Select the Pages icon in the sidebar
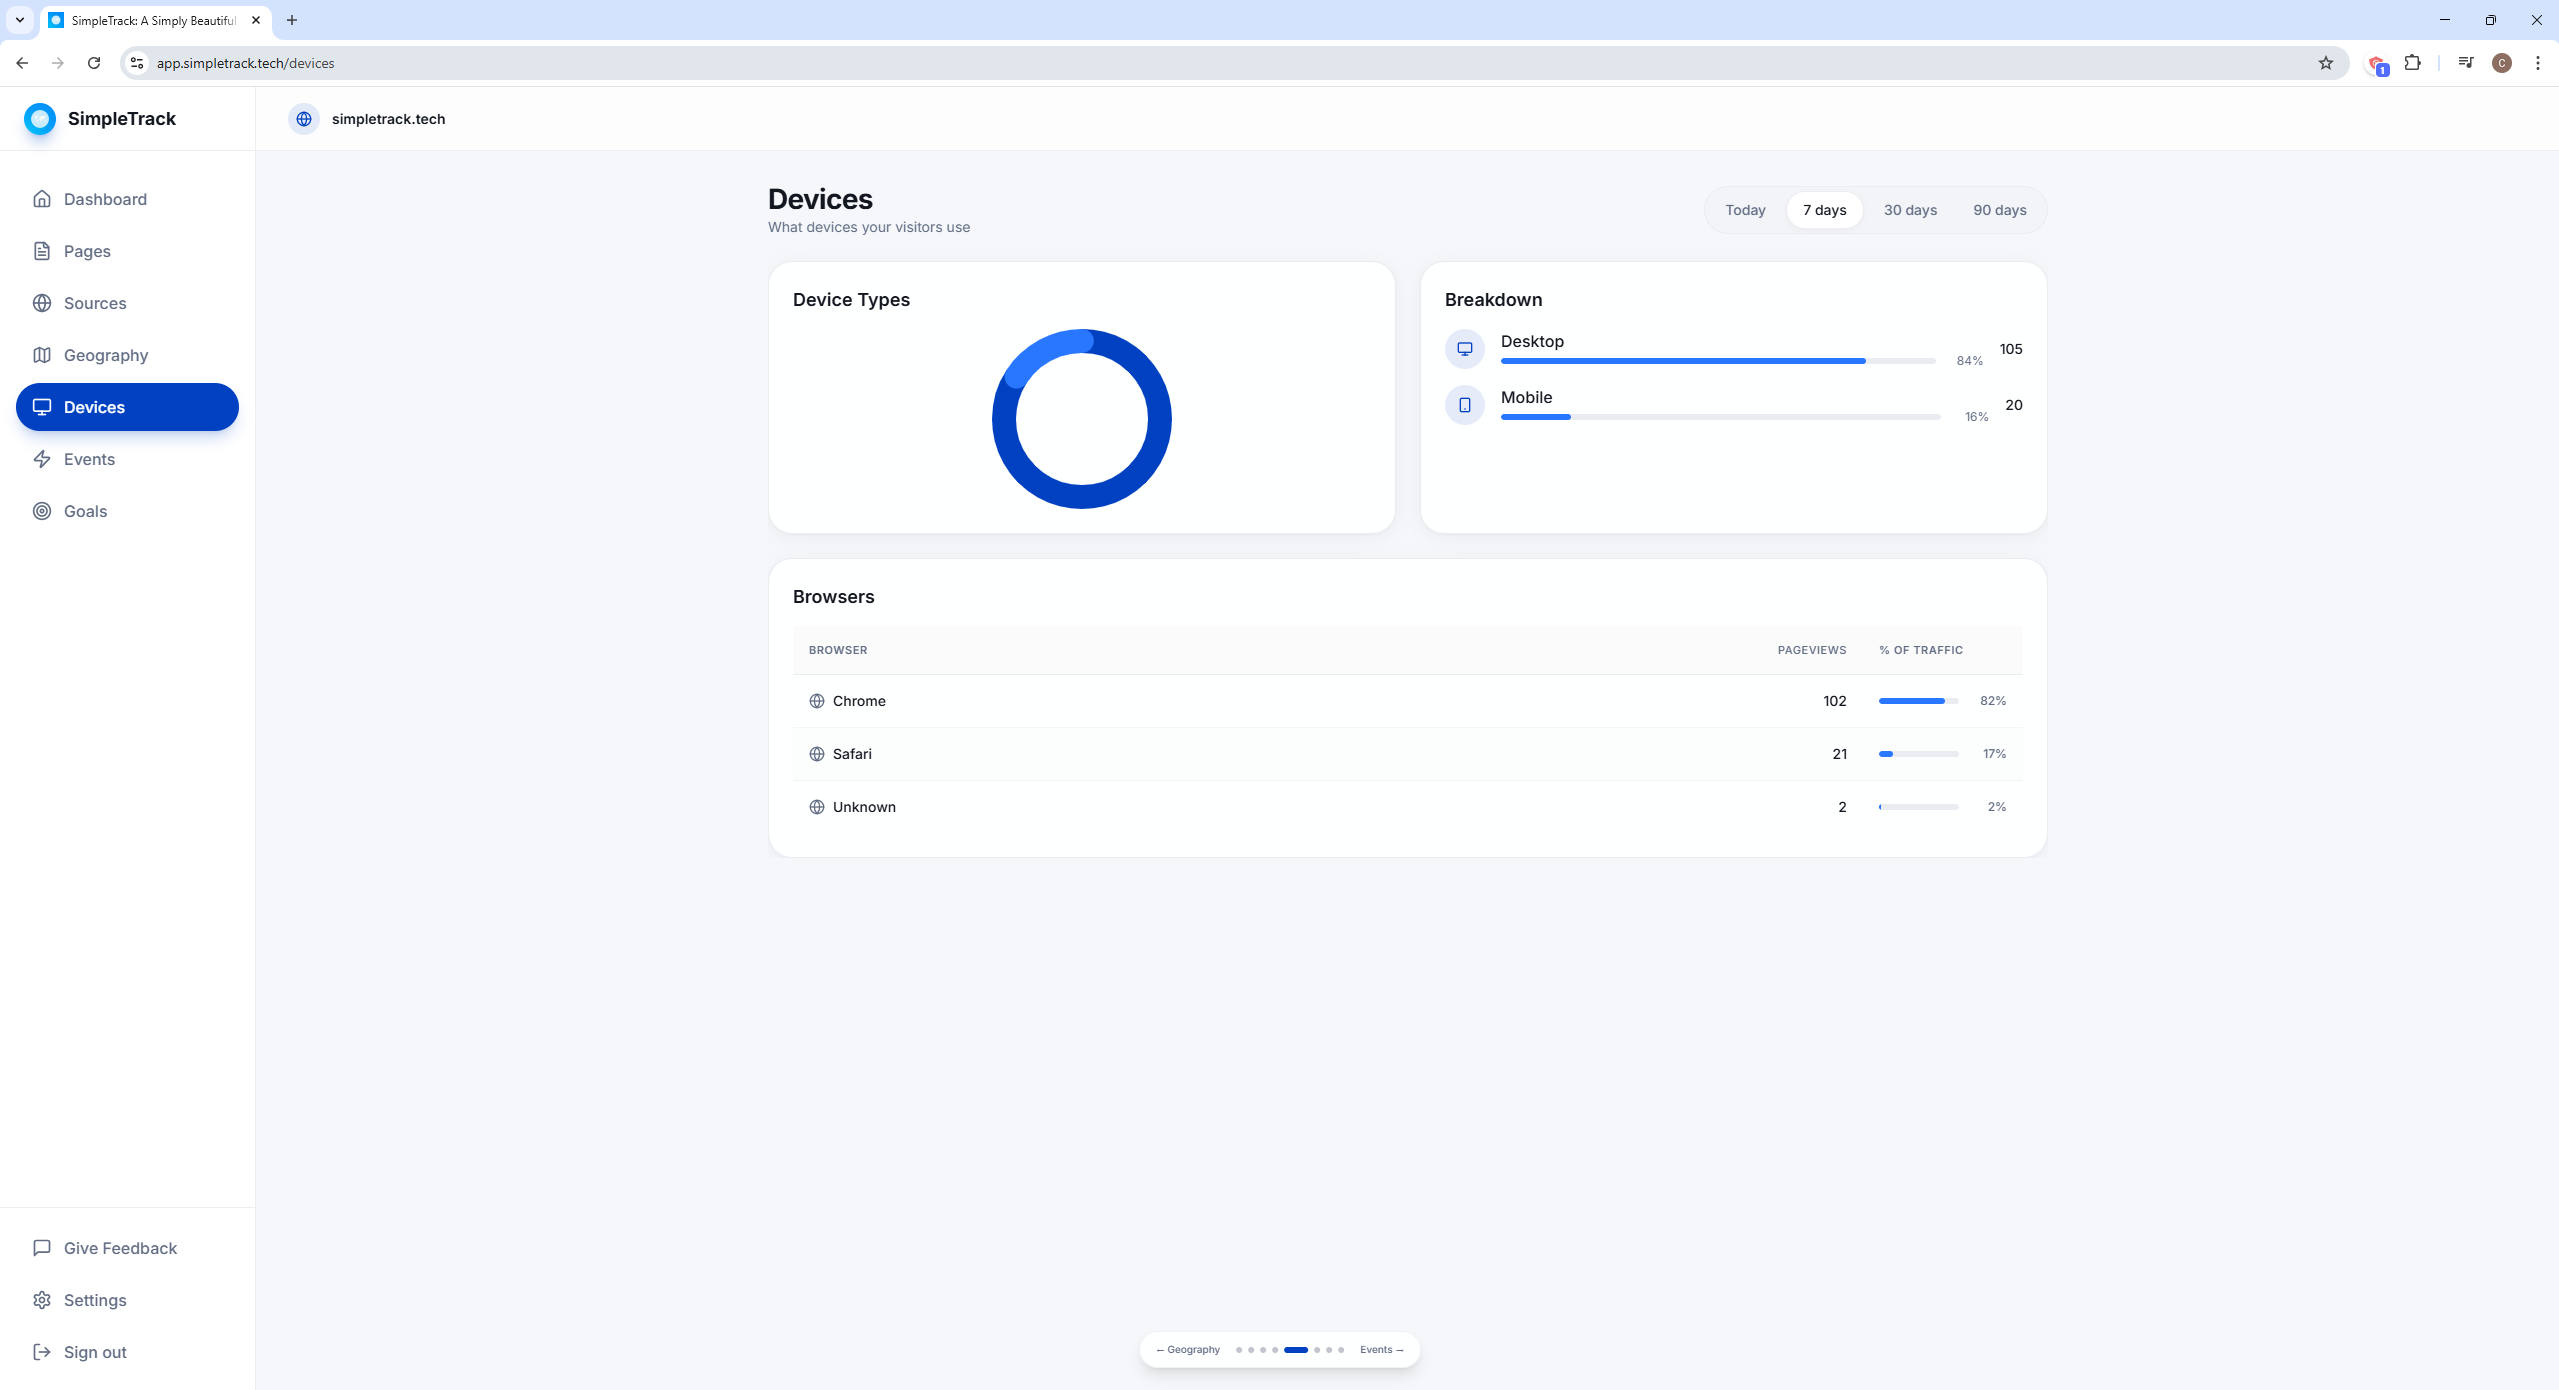Screen dimensions: 2559x1390 click(x=41, y=251)
